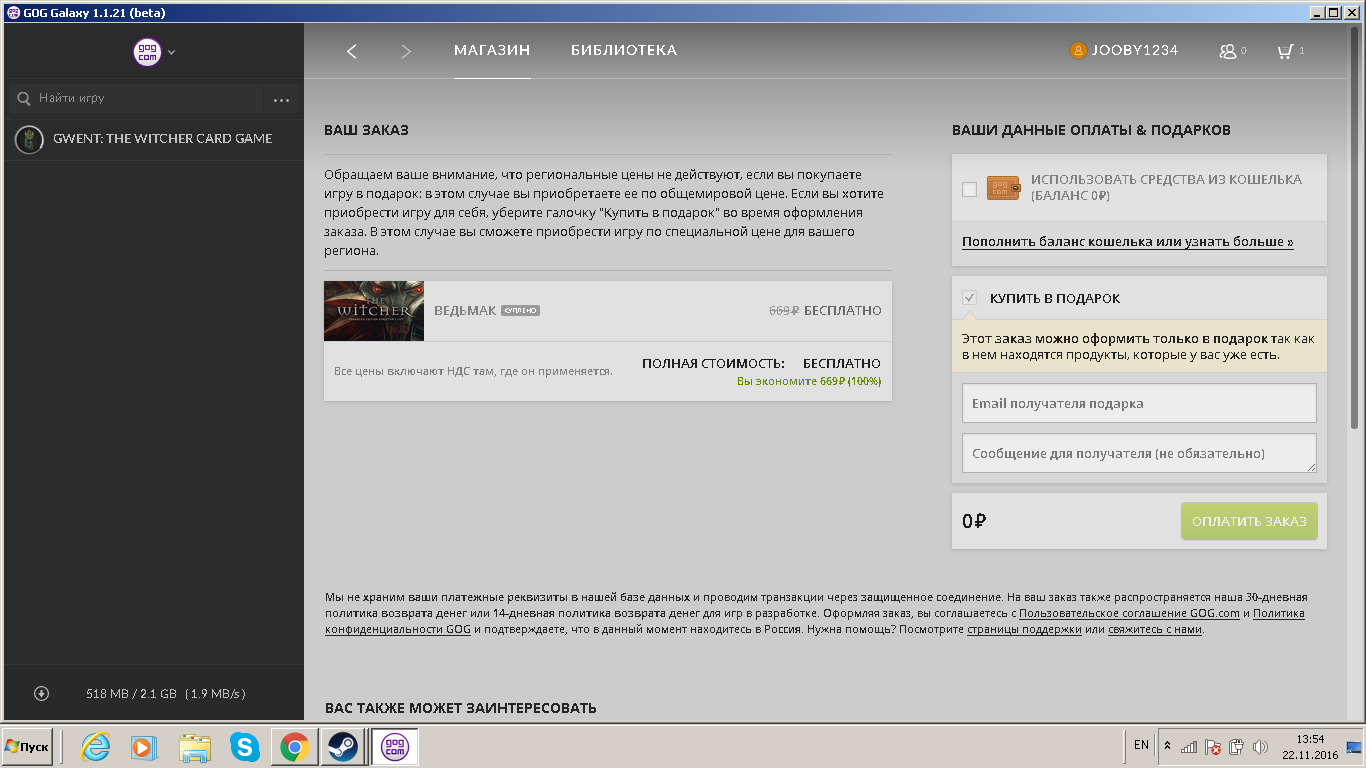Click the "Ваш заказ" heading

(x=366, y=130)
